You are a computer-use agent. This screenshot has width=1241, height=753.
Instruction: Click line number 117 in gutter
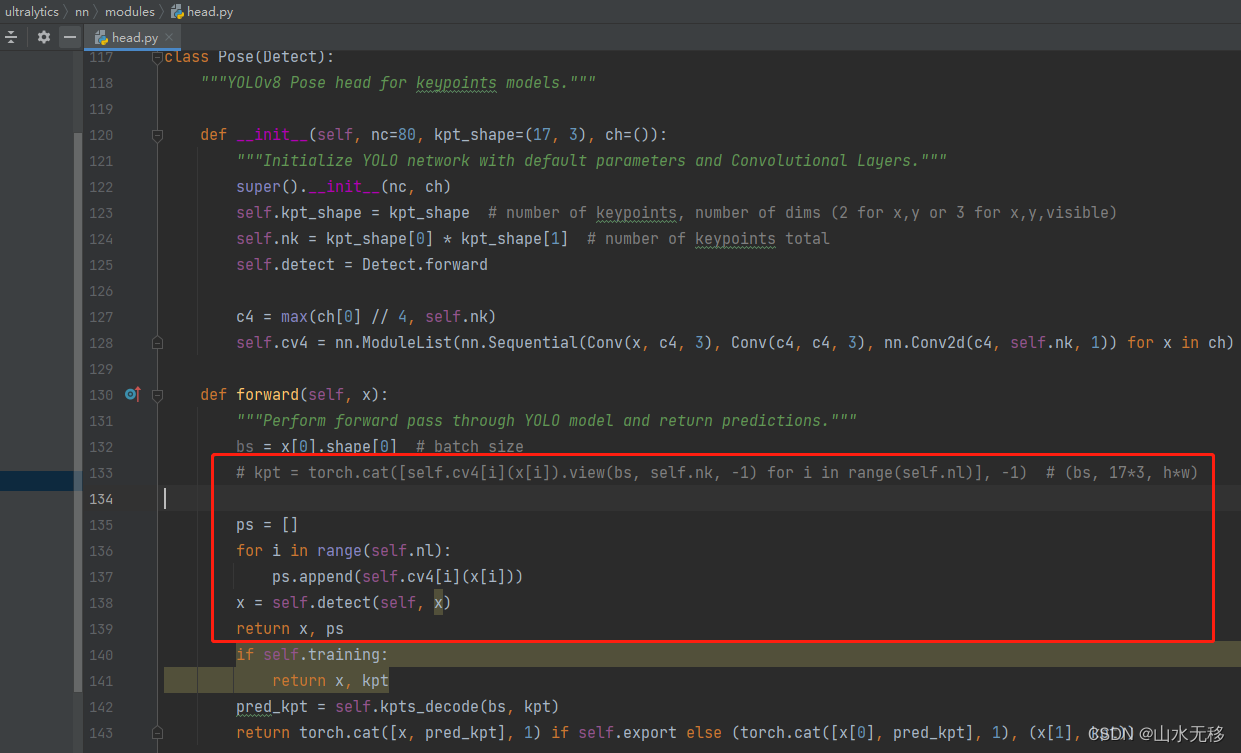point(101,57)
